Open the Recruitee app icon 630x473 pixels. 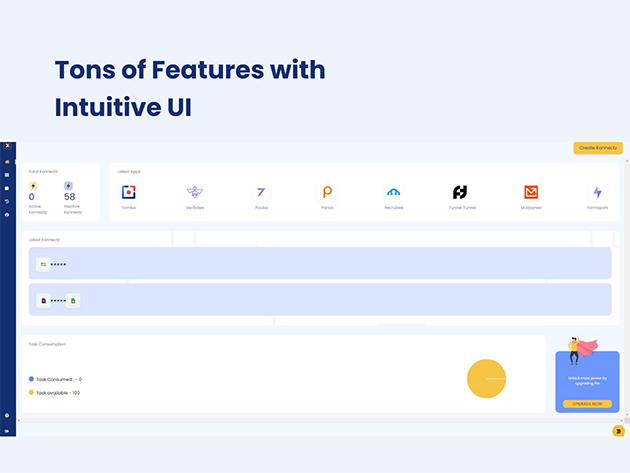point(394,192)
